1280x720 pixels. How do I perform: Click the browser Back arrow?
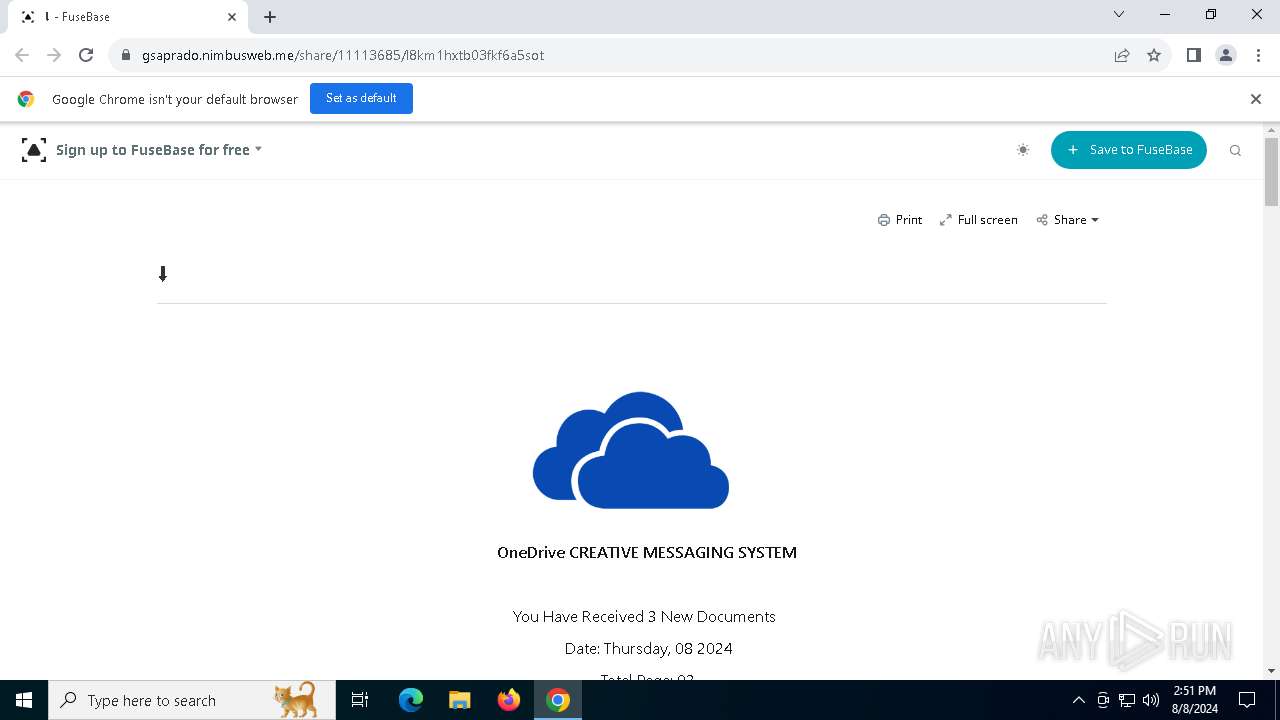[22, 55]
